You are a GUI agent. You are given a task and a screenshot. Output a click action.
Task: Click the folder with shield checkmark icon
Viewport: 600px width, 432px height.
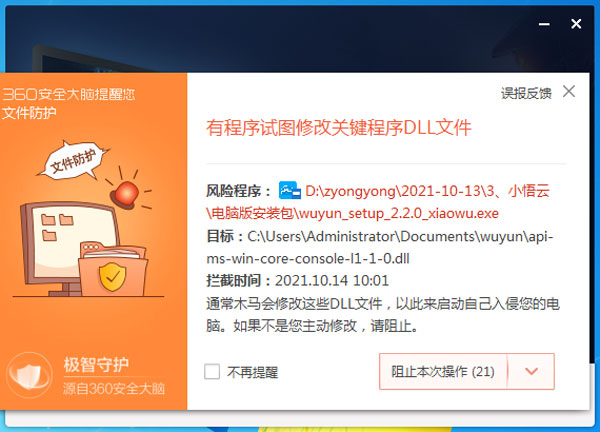tap(112, 269)
